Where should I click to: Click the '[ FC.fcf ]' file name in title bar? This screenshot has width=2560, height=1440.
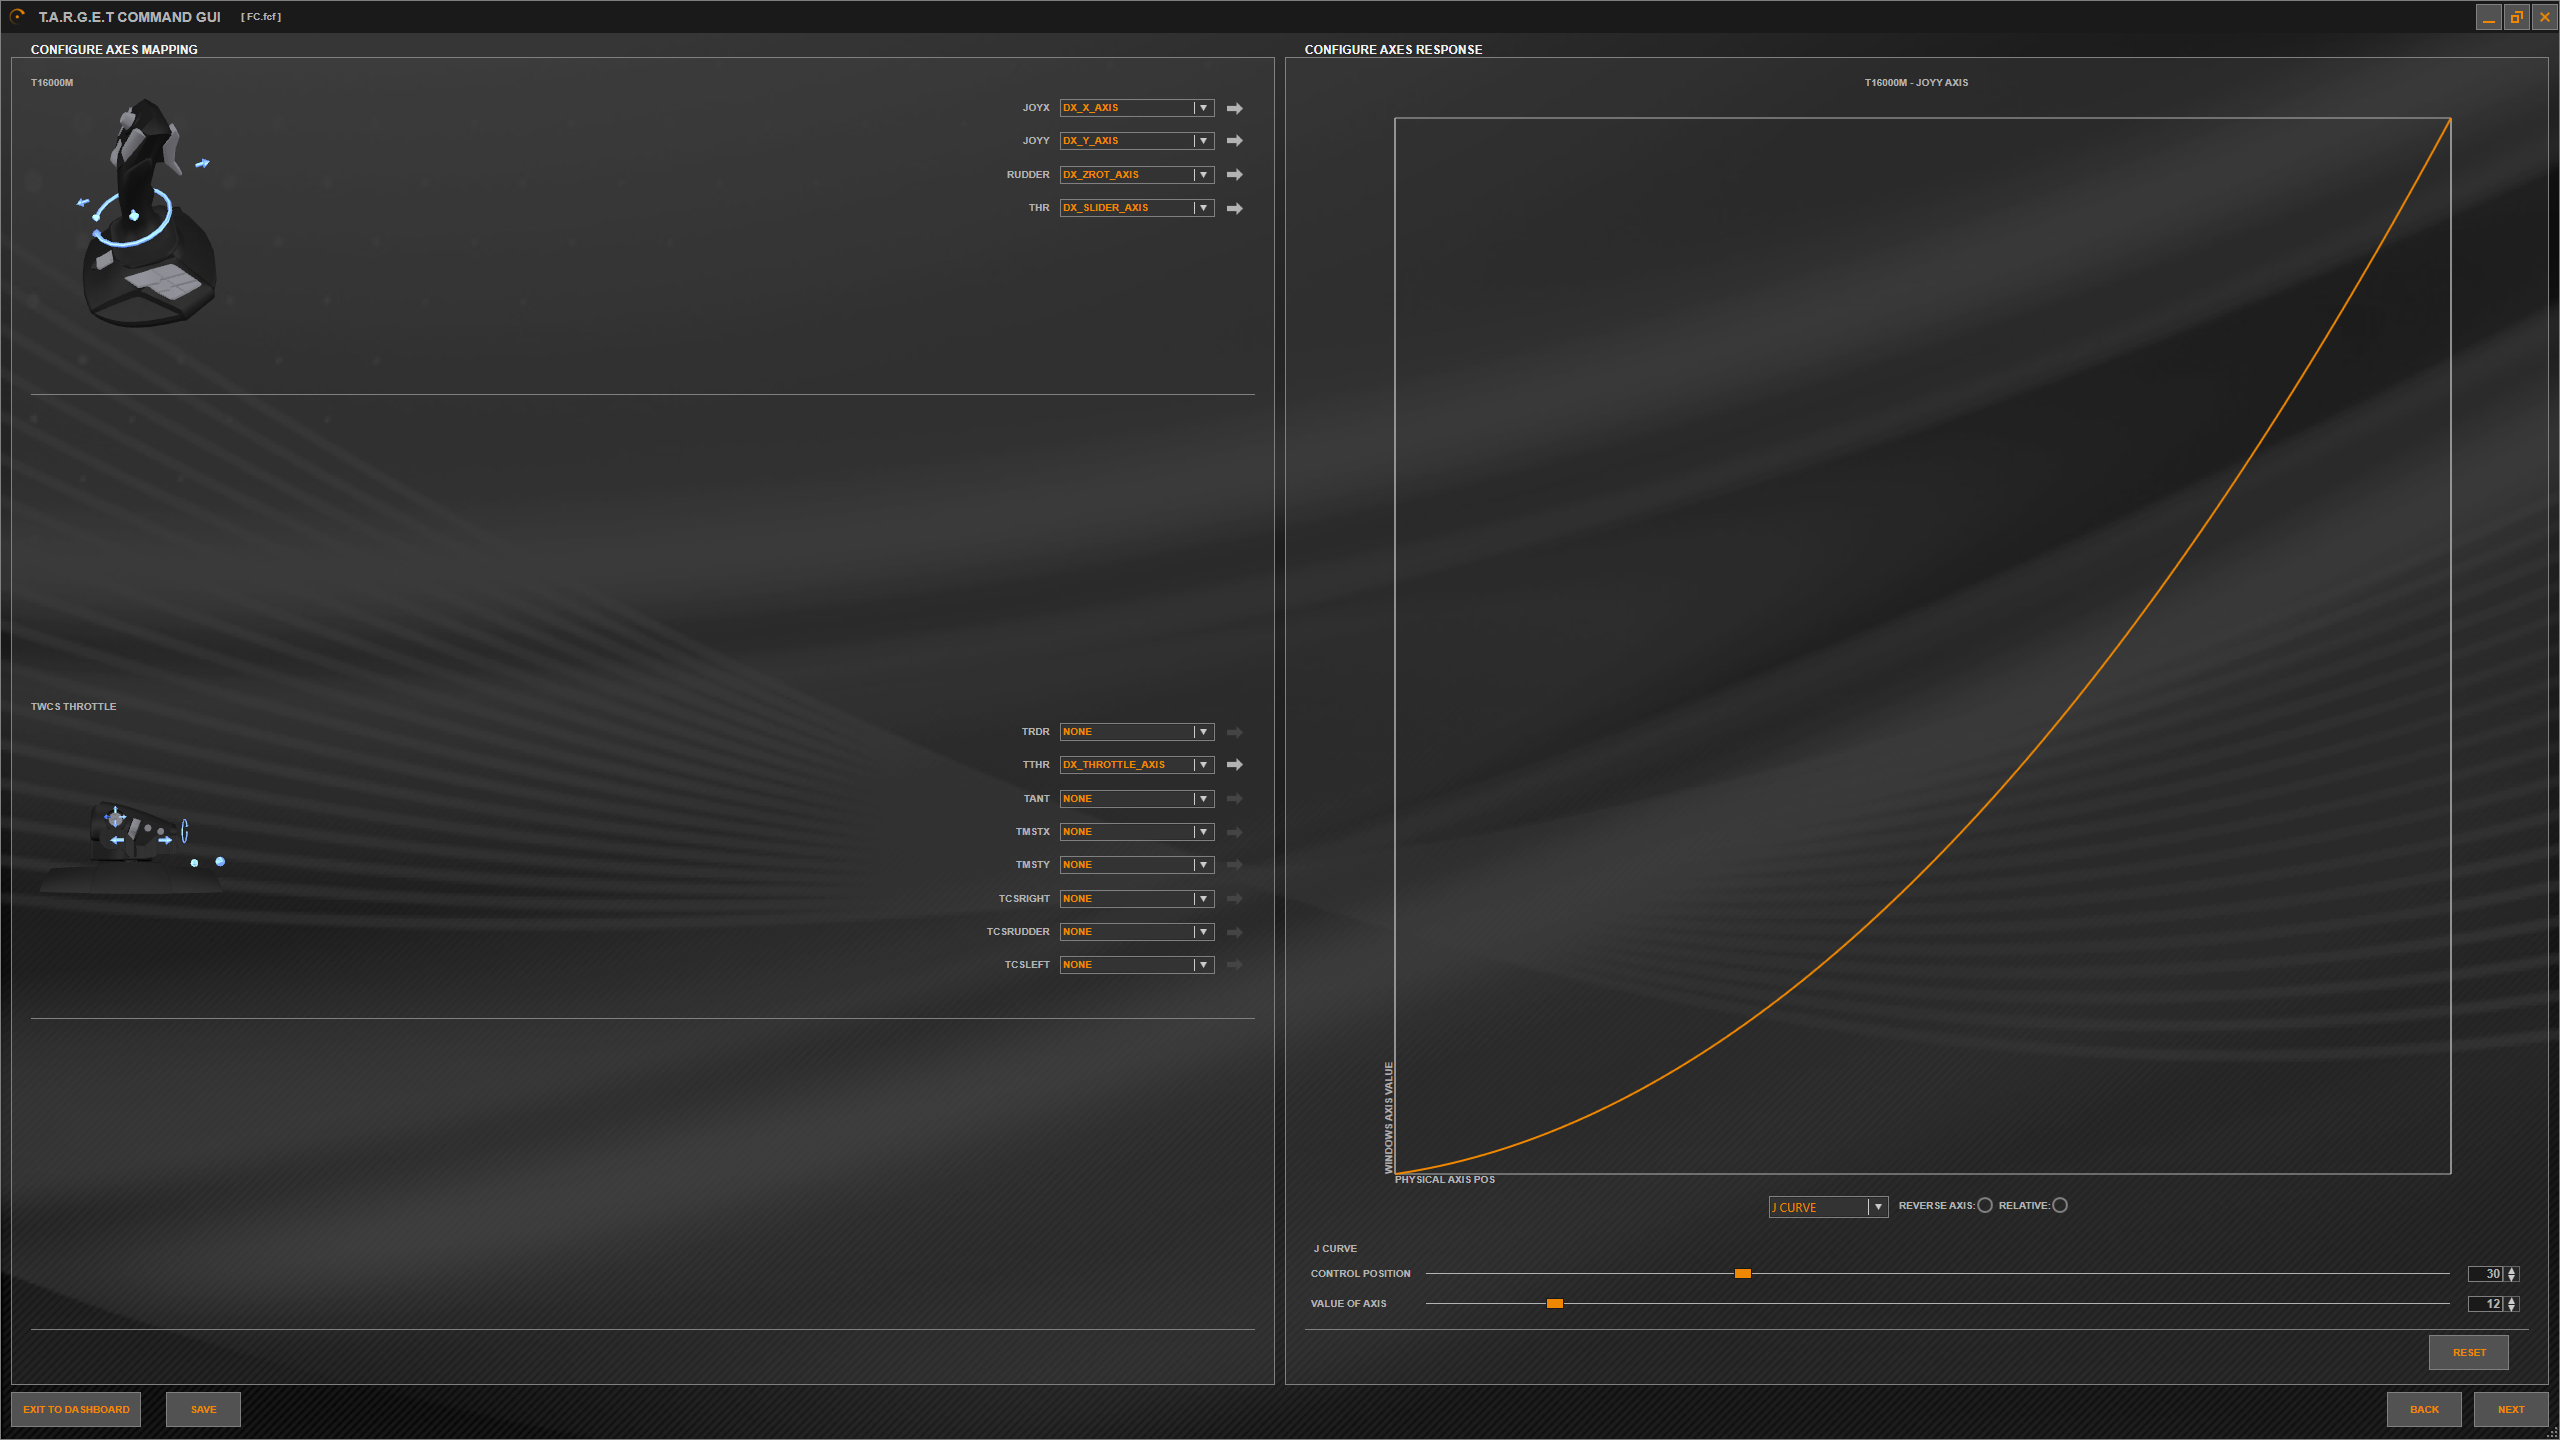(261, 17)
